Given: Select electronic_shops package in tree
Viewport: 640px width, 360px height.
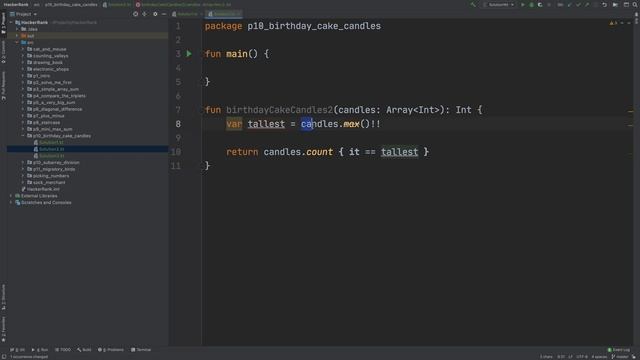Looking at the screenshot, I should 51,69.
